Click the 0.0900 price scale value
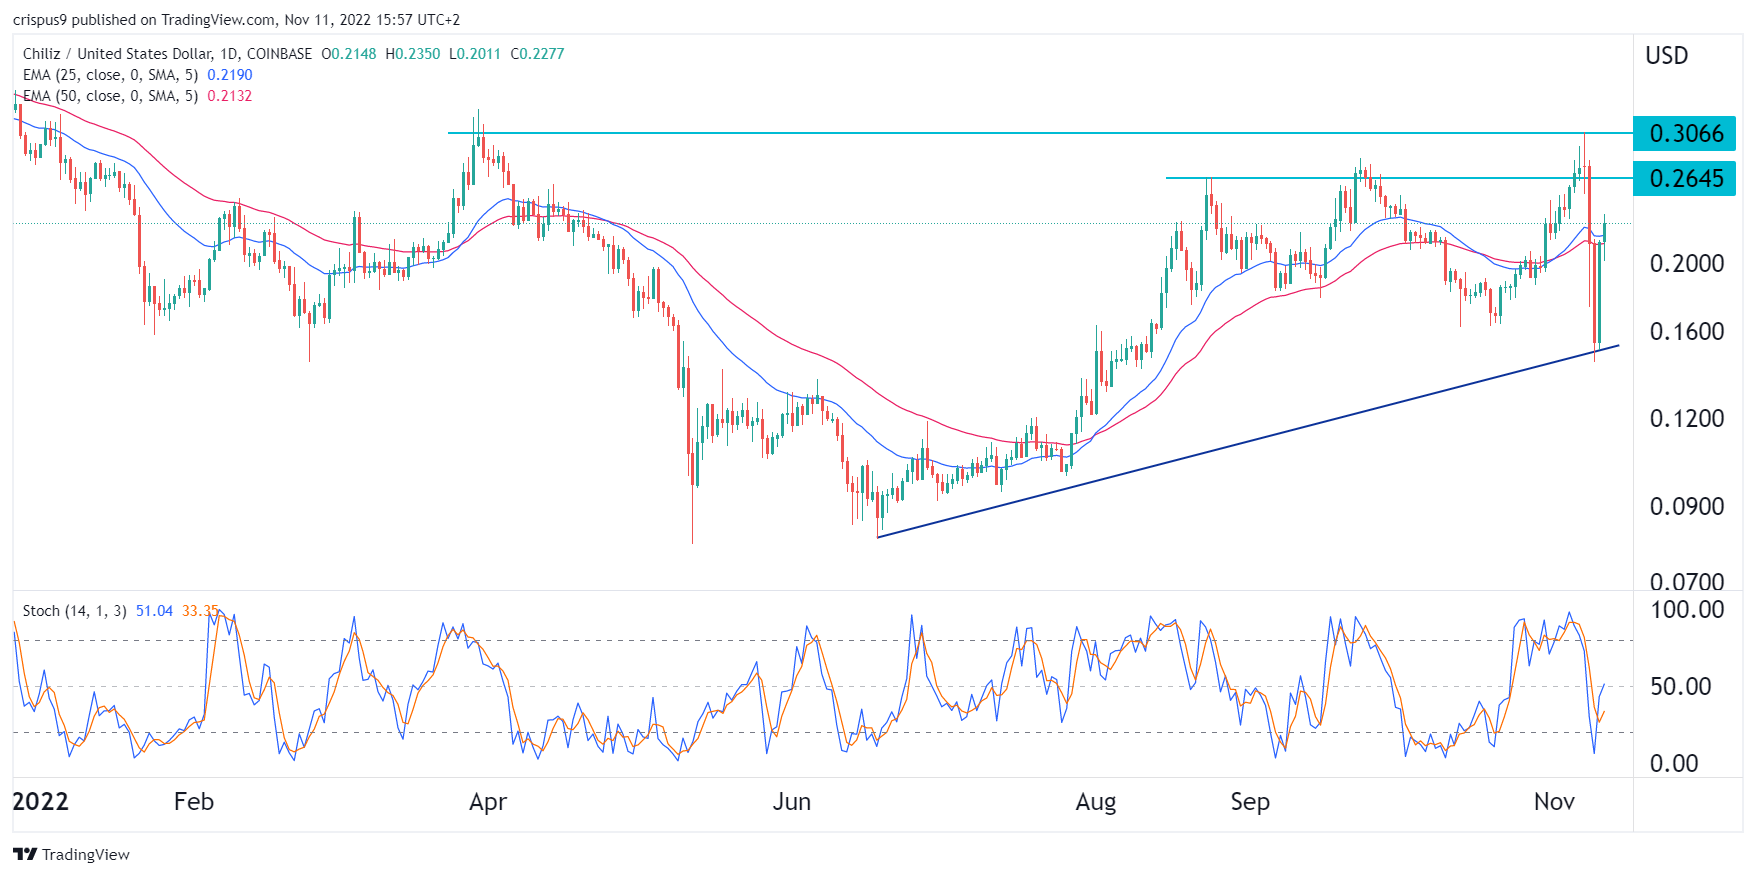1756x876 pixels. [1687, 507]
